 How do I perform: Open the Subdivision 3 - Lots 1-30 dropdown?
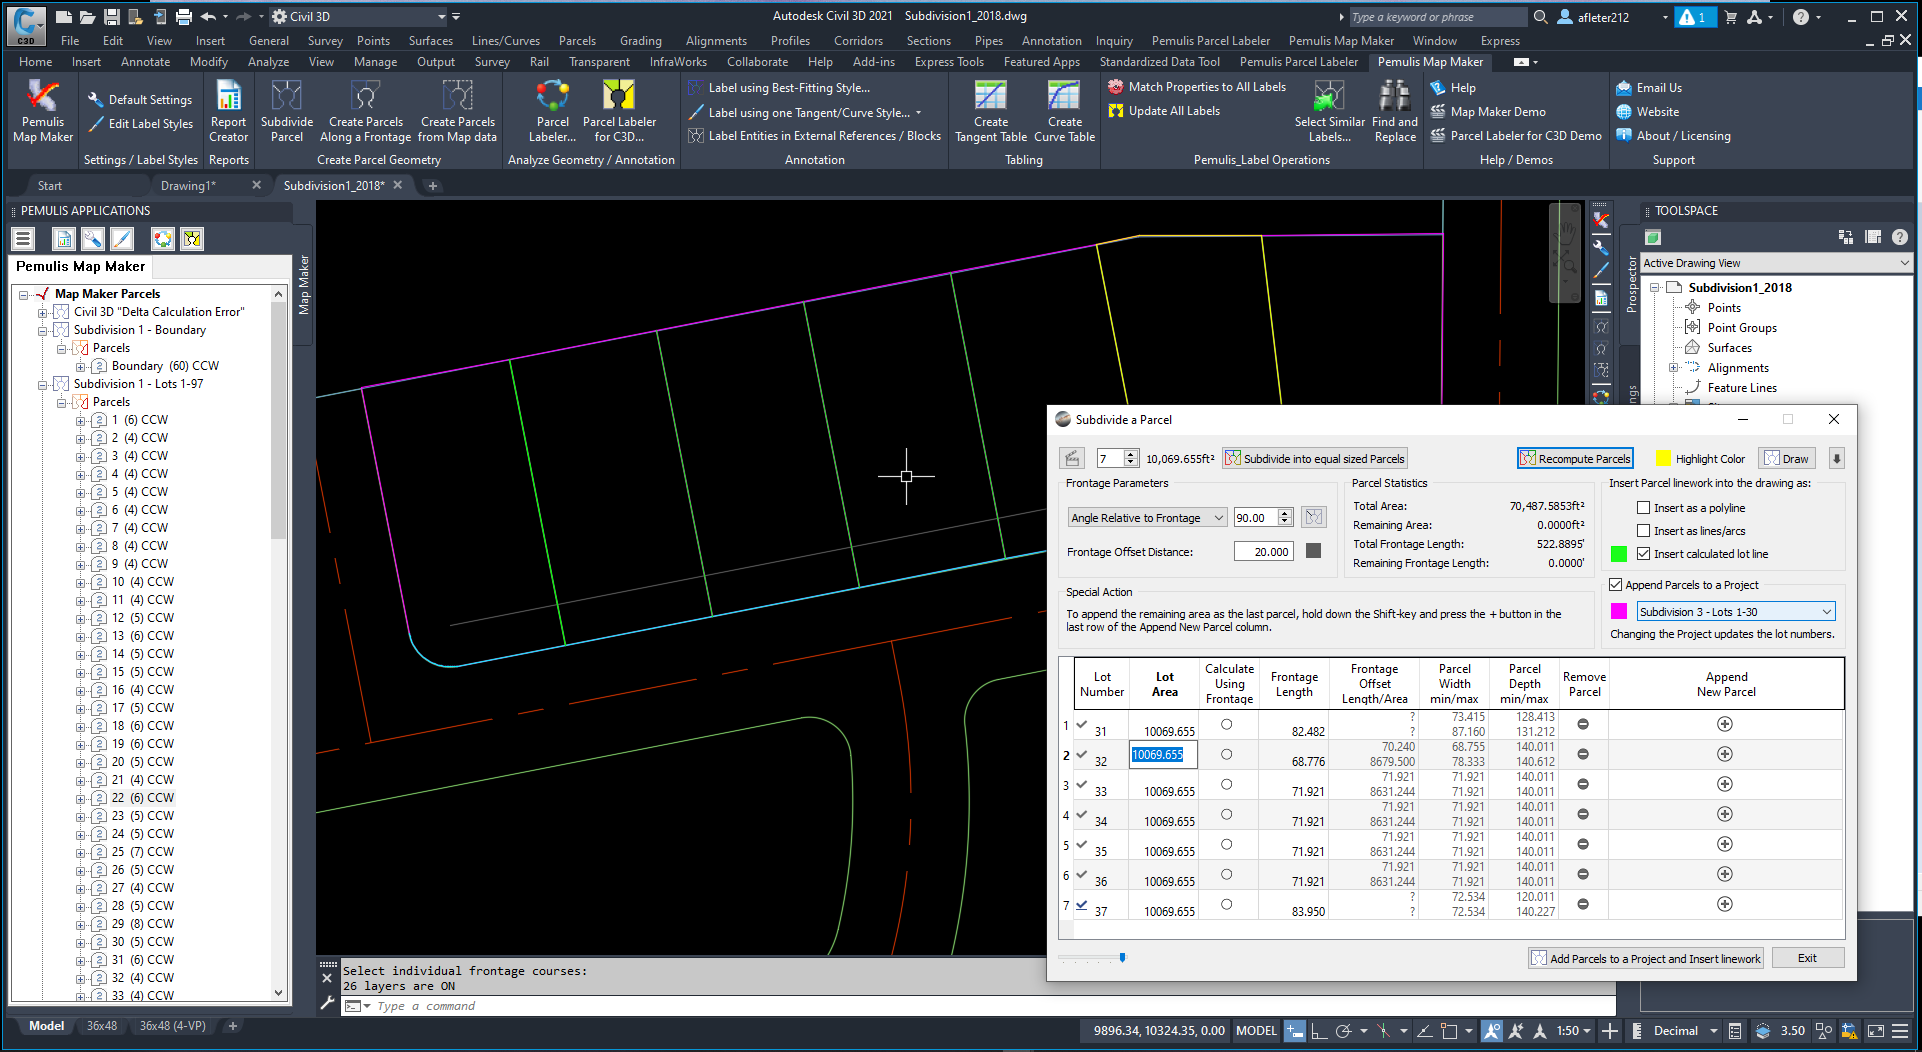[x=1826, y=612]
